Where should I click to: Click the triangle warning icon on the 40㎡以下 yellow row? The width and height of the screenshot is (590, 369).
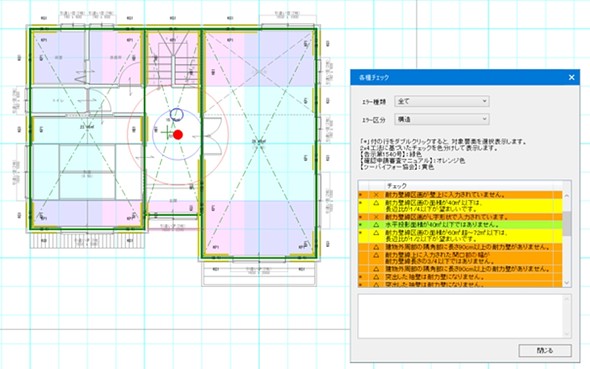click(376, 203)
